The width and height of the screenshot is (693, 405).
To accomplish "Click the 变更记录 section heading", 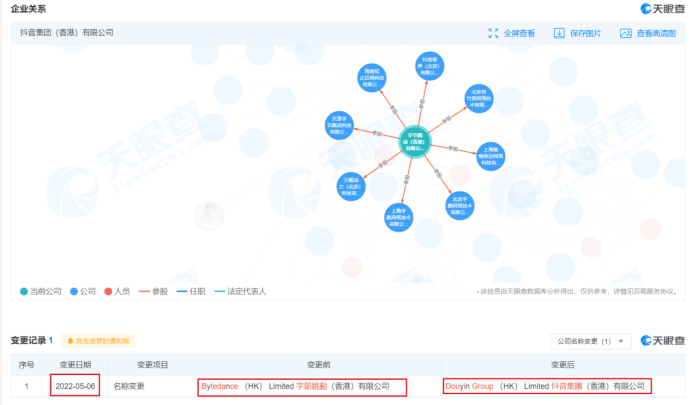I will point(32,341).
